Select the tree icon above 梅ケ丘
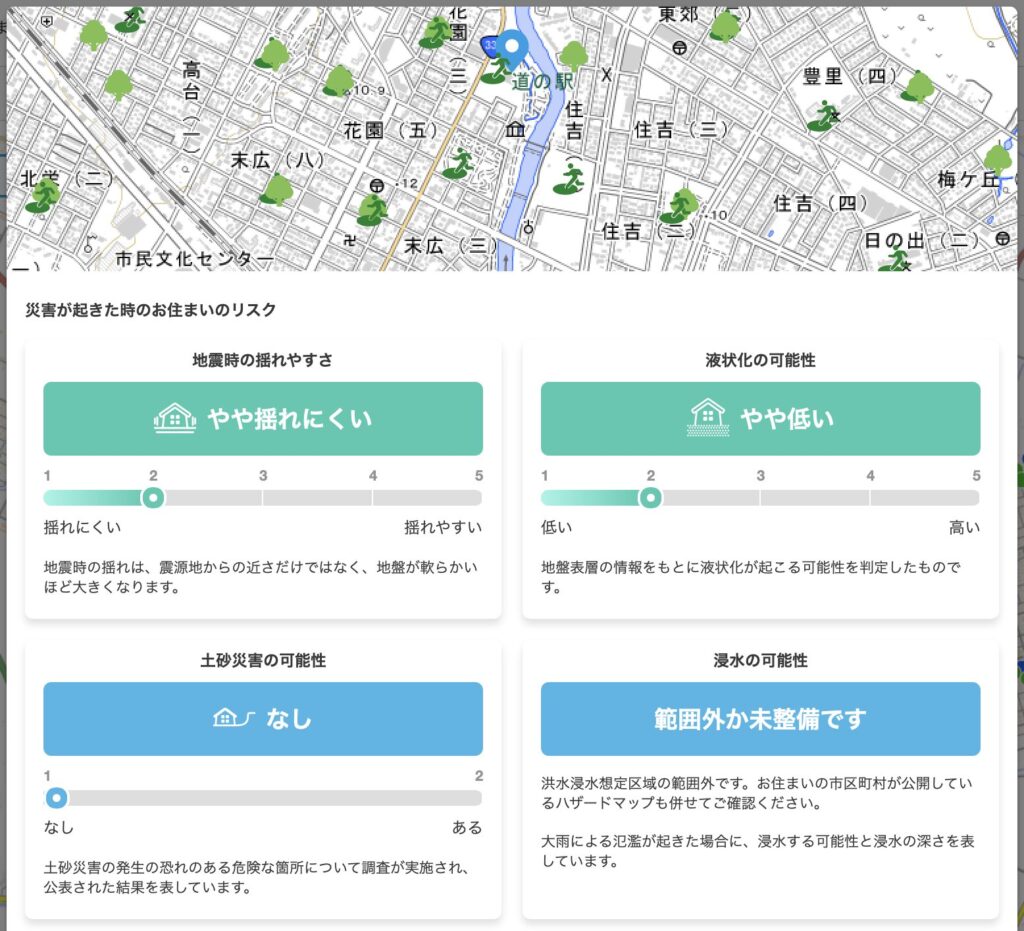1024x931 pixels. tap(997, 158)
